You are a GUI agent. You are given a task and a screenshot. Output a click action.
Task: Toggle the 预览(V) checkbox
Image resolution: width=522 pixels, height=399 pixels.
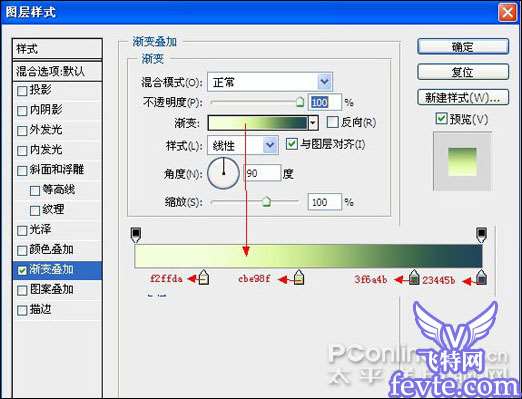(441, 118)
